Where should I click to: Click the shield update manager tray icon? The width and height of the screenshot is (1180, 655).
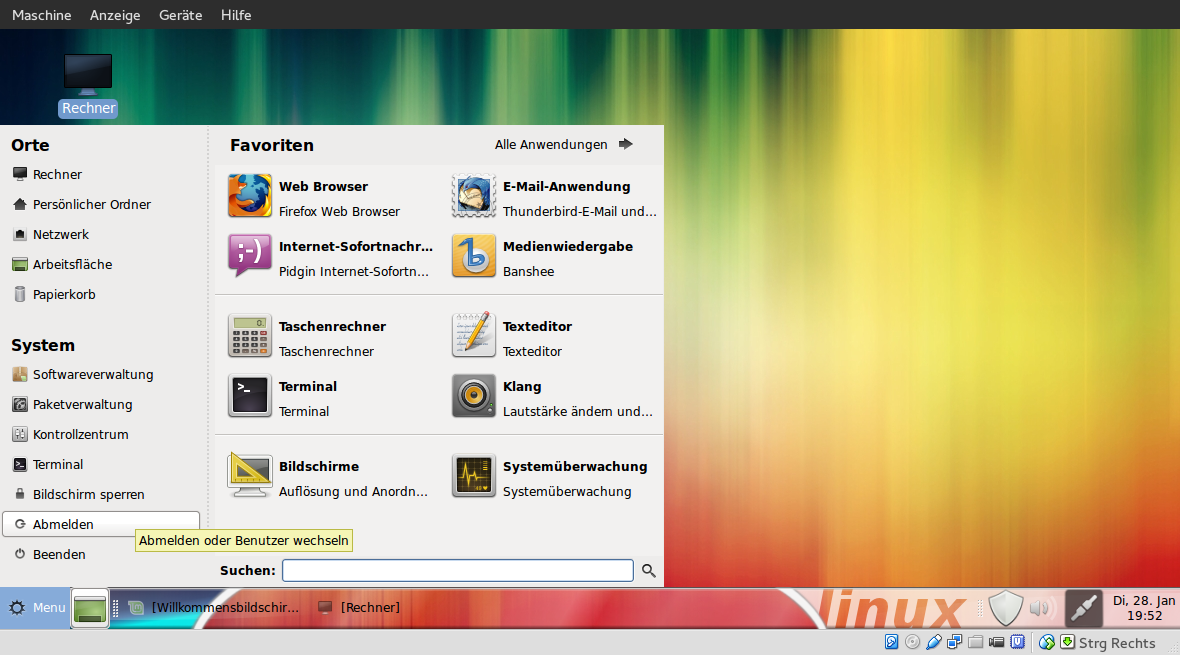(1005, 608)
